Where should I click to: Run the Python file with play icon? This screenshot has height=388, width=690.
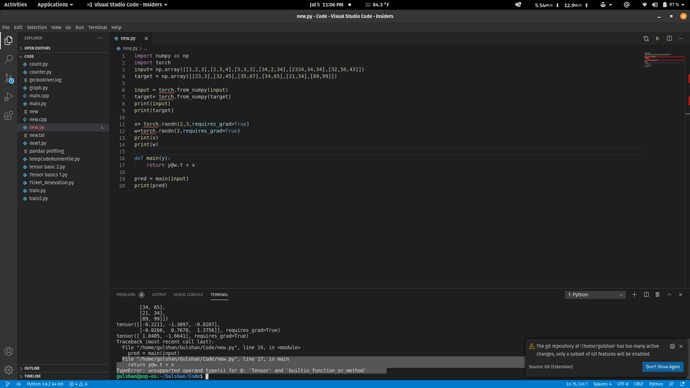pyautogui.click(x=657, y=38)
